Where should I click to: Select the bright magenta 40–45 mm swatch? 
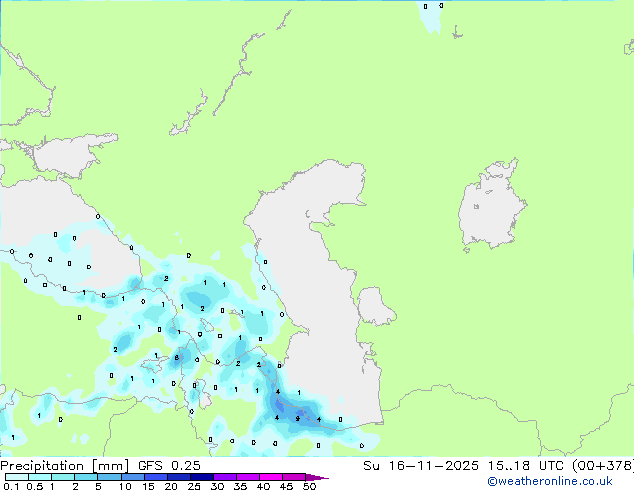[271, 477]
